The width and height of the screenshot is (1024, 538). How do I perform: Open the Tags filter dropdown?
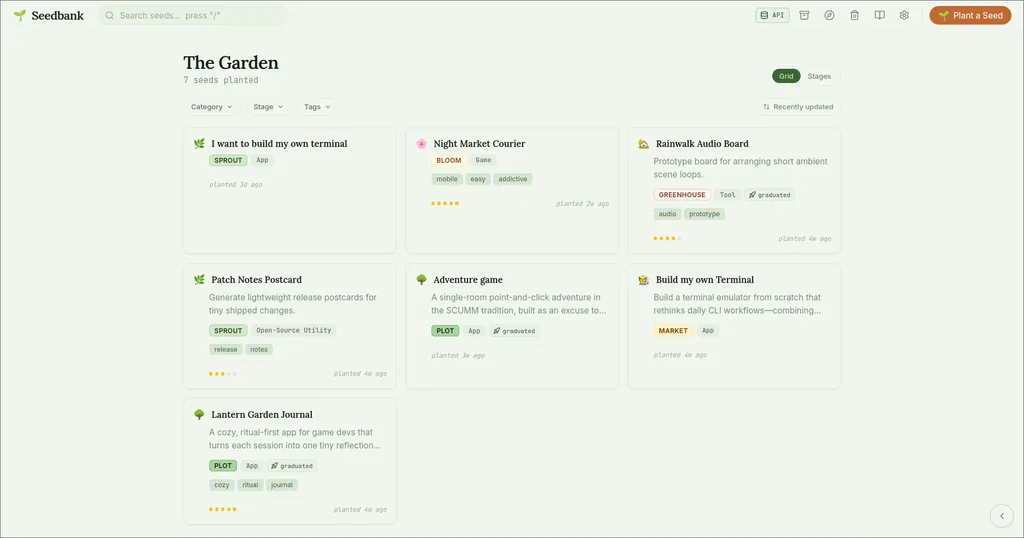[317, 106]
